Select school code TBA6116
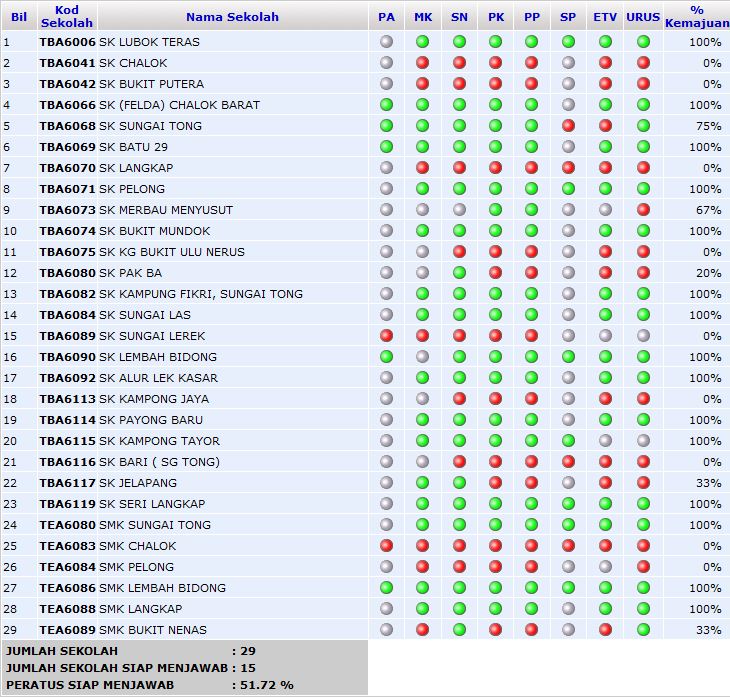The image size is (730, 697). coord(68,462)
